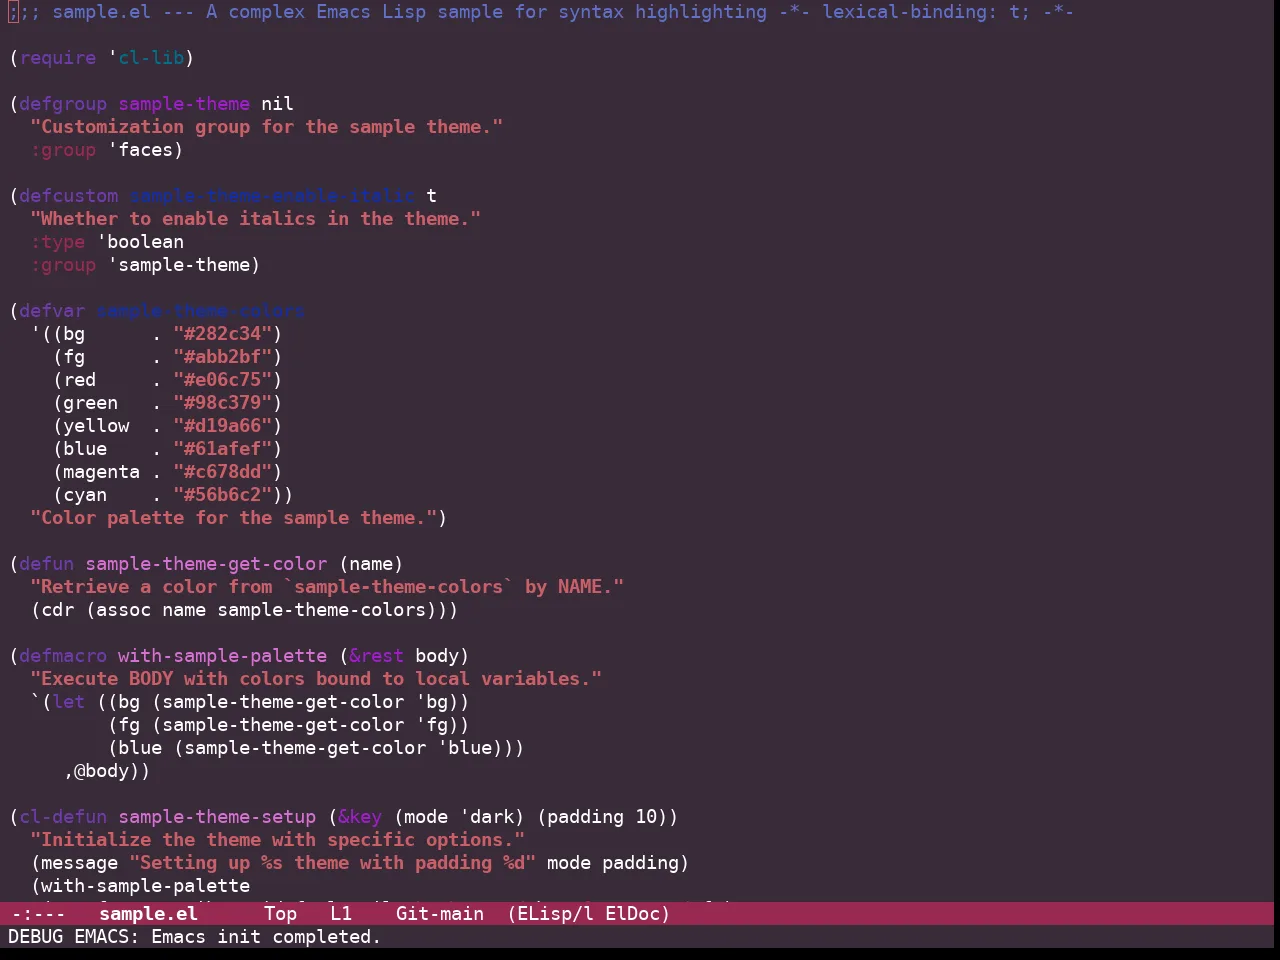The height and width of the screenshot is (960, 1280).
Task: Click the '&rest' keyword
Action: (x=376, y=656)
